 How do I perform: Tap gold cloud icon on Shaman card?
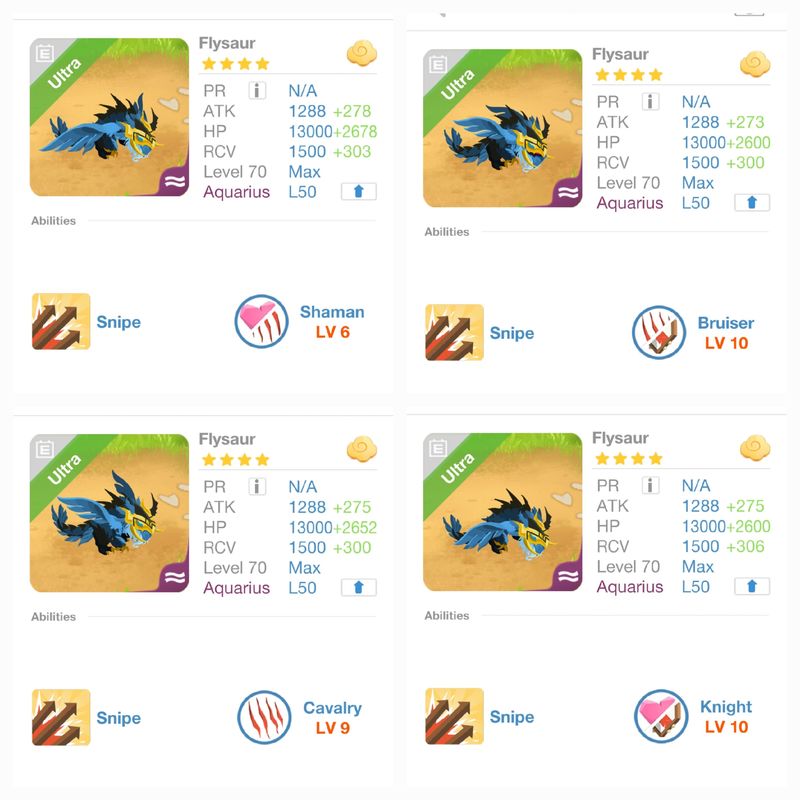pos(362,53)
